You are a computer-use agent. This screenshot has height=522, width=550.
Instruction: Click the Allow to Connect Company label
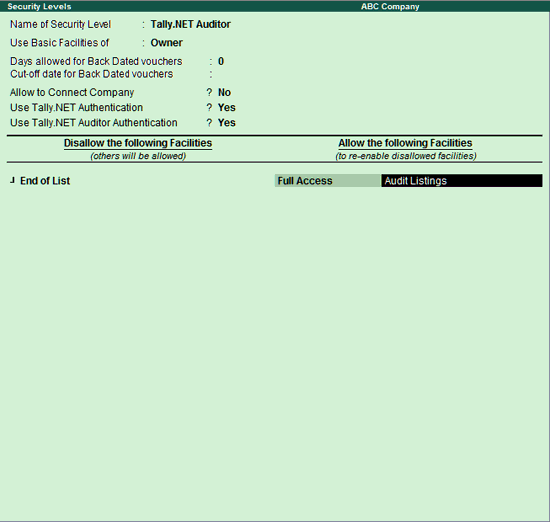(x=72, y=92)
